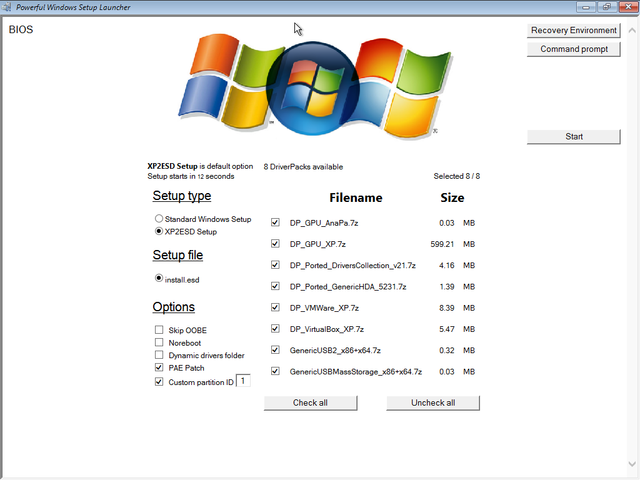Open the Recovery Environment

574,30
